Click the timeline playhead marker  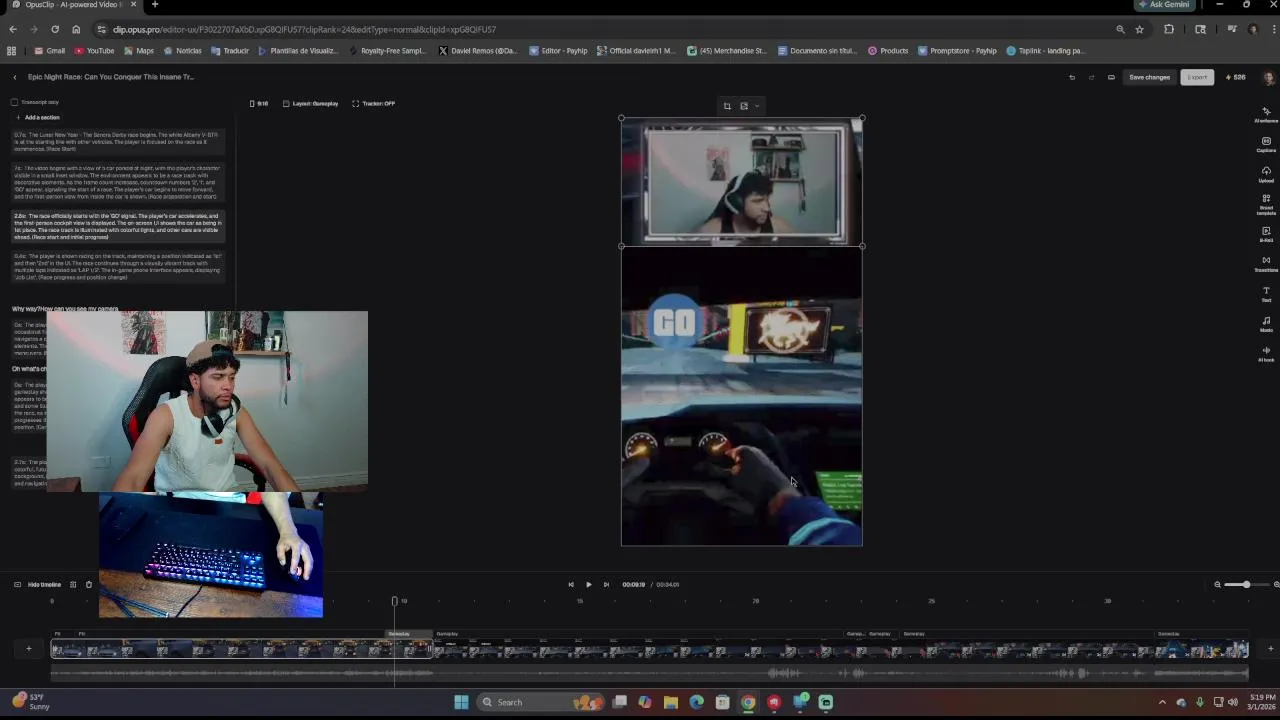point(394,601)
